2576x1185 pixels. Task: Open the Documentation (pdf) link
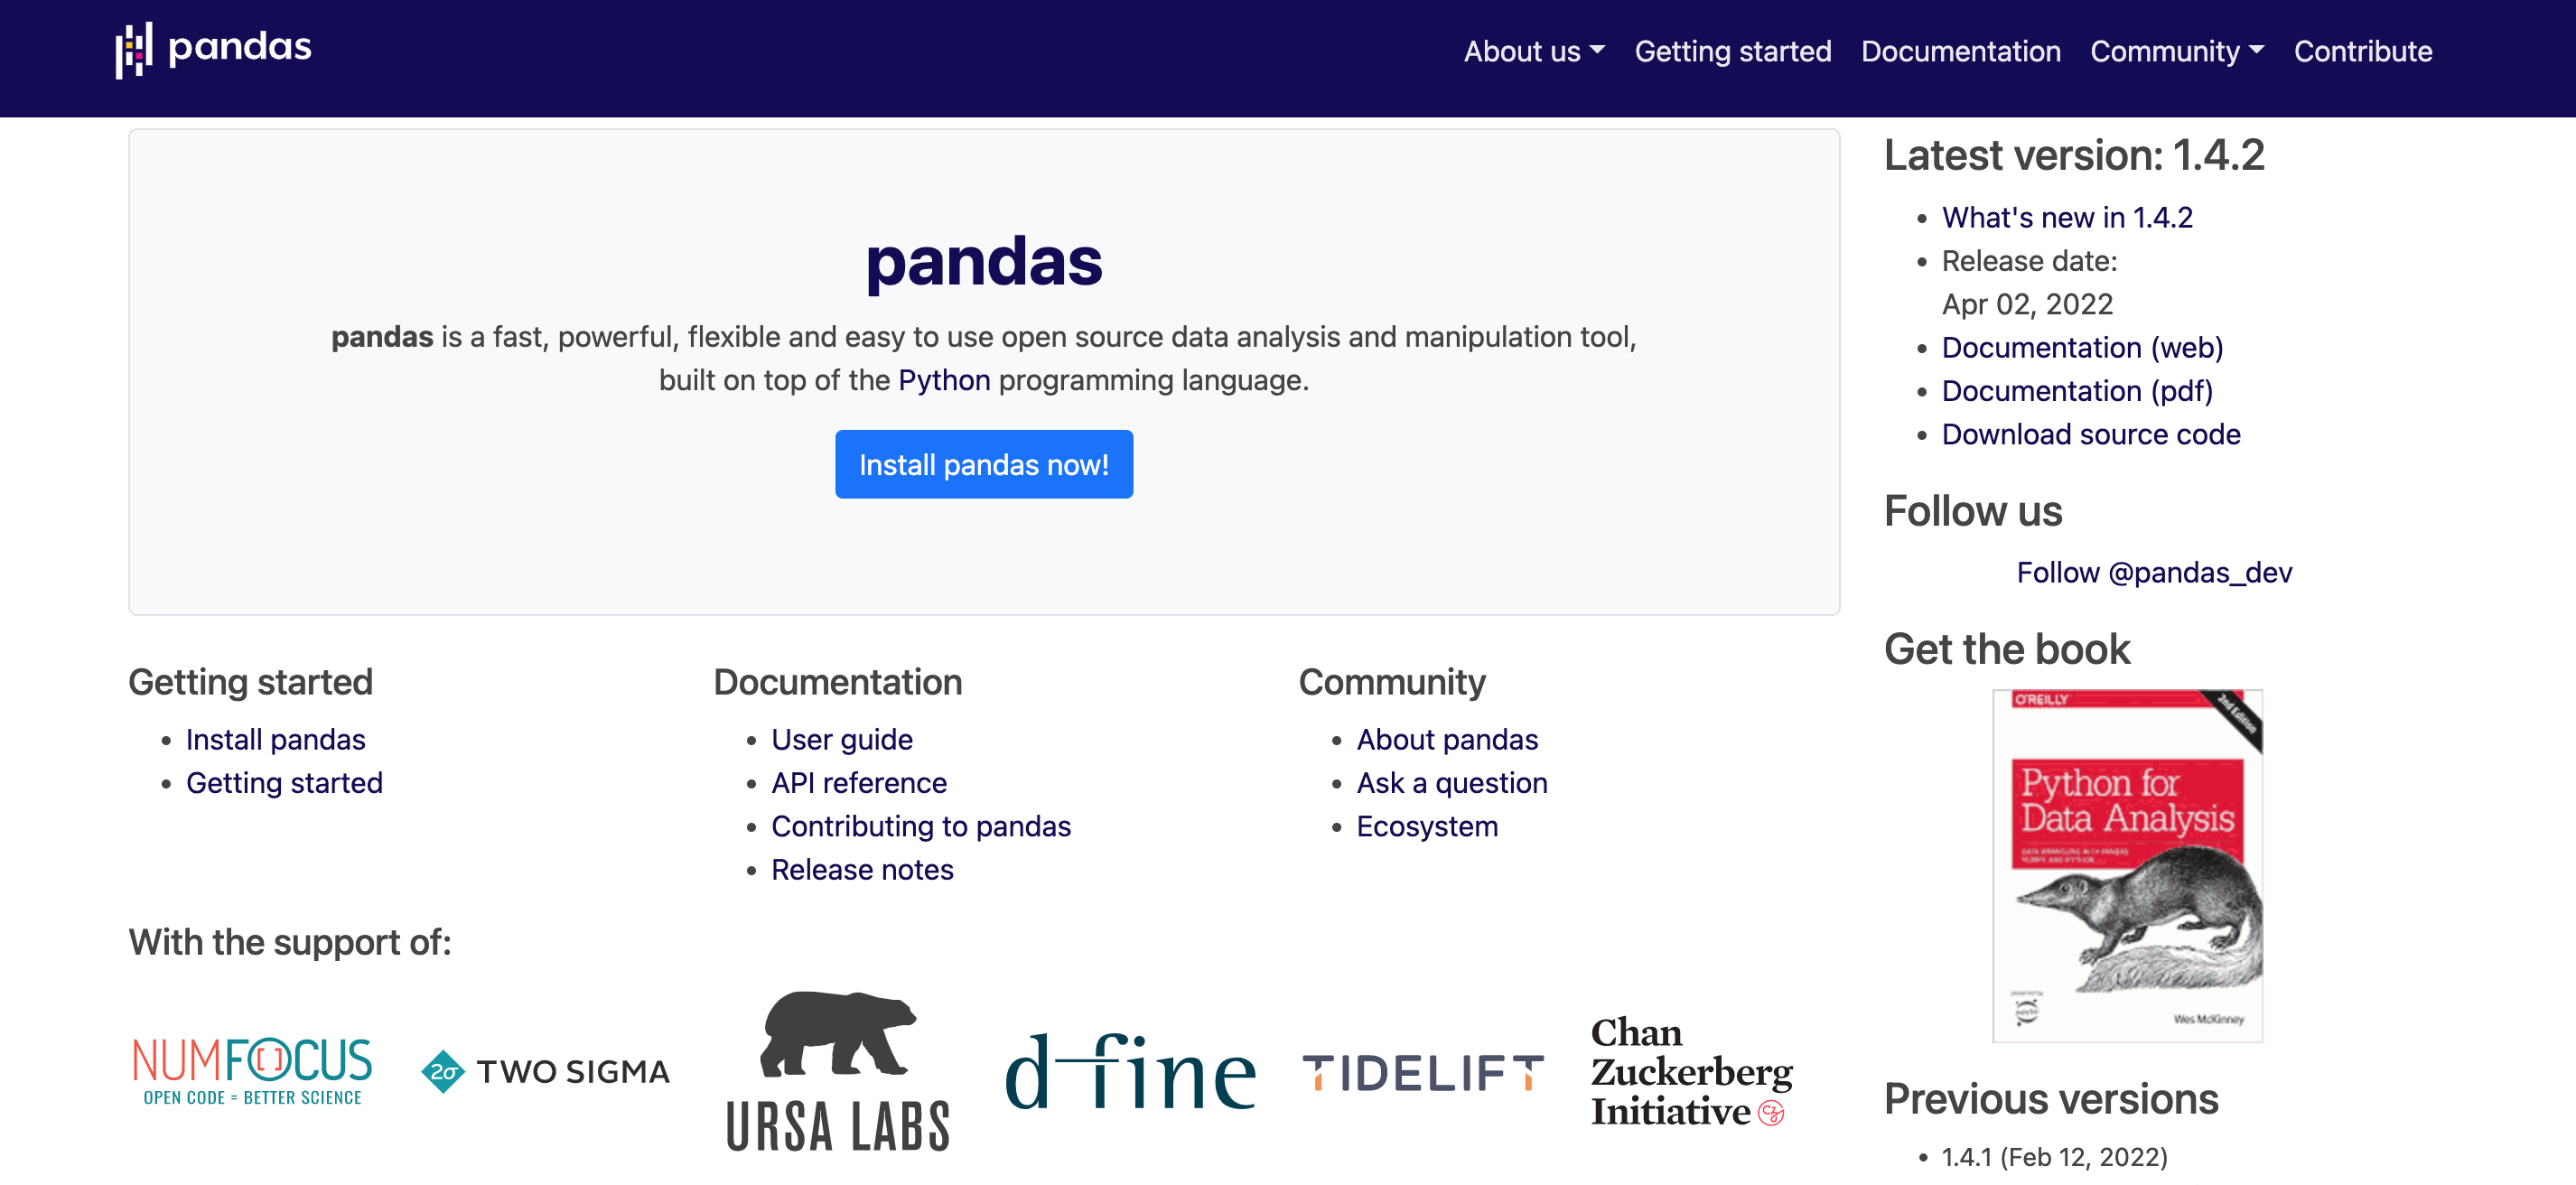(x=2077, y=390)
